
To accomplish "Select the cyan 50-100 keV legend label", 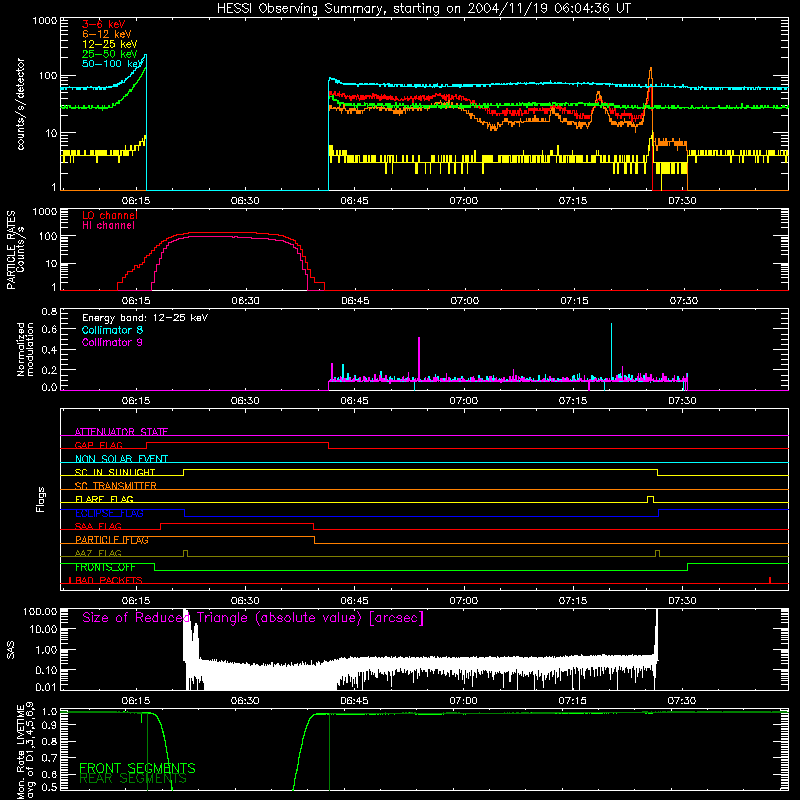I will coord(112,64).
